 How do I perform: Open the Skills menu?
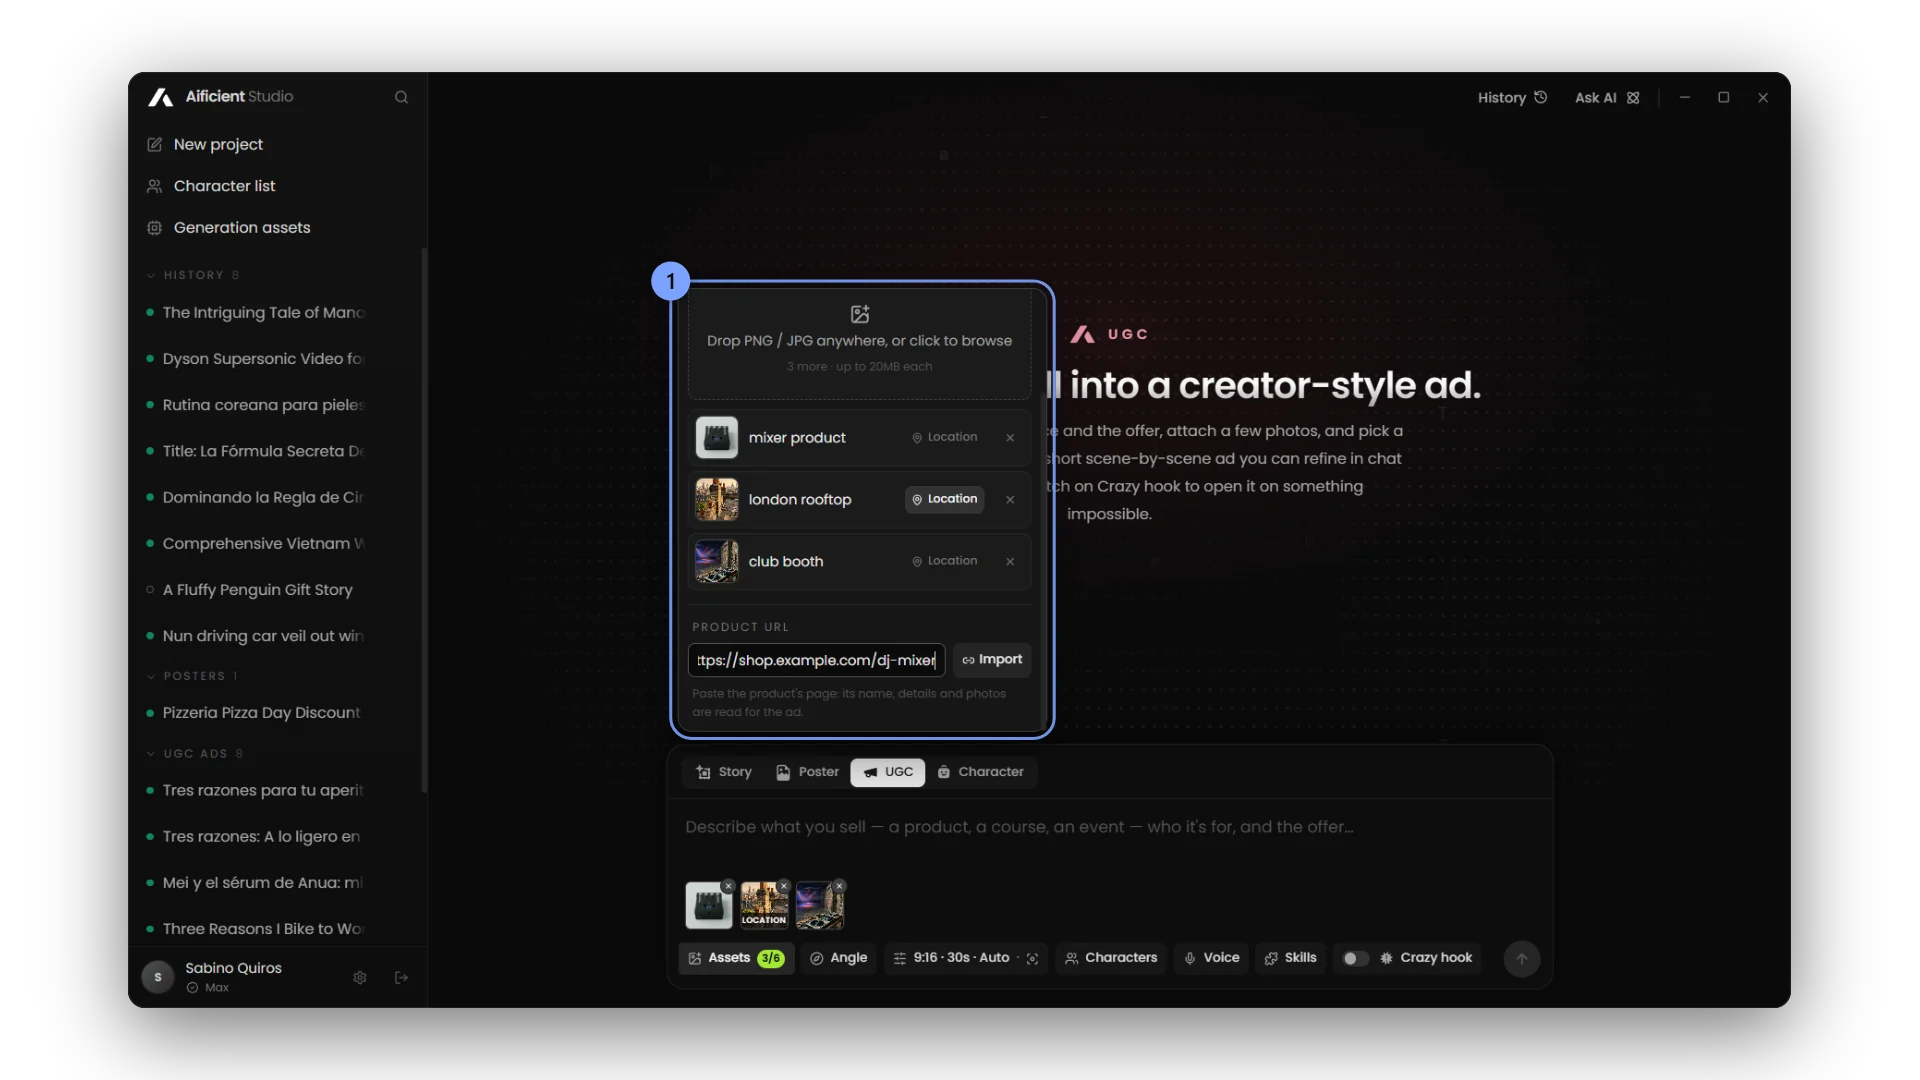coord(1291,958)
